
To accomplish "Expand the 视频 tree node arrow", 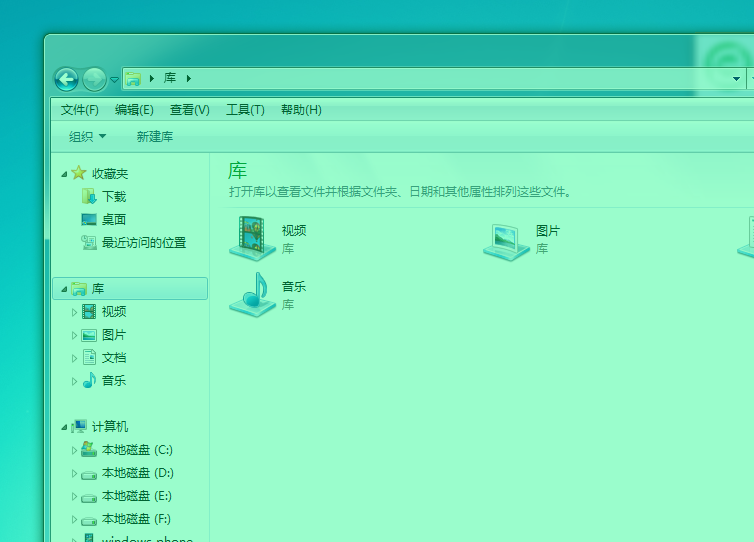I will [74, 312].
